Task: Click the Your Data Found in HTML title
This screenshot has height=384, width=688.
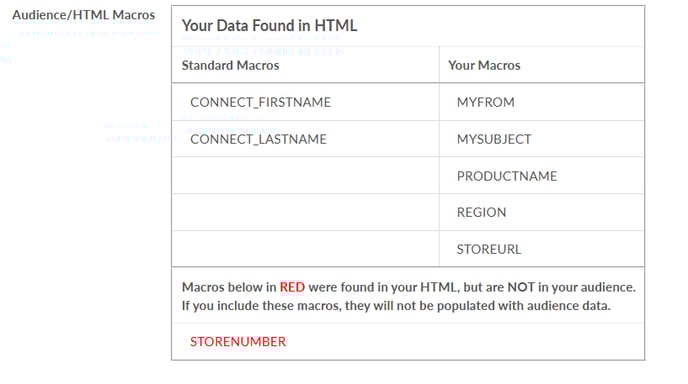Action: [269, 25]
